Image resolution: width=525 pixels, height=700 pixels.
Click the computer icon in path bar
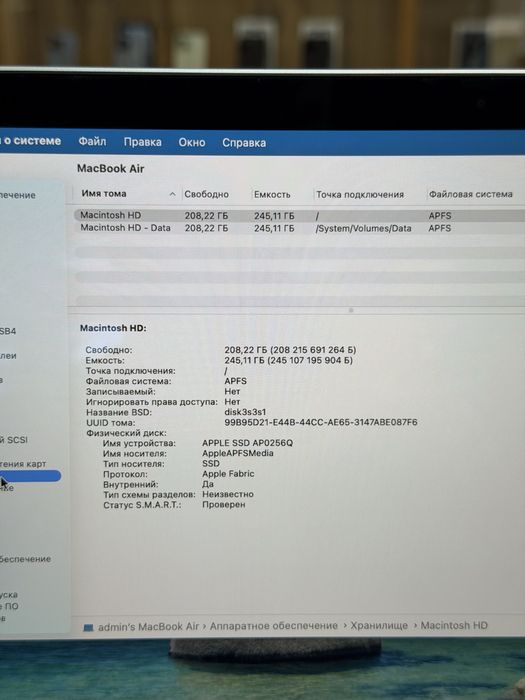click(88, 627)
